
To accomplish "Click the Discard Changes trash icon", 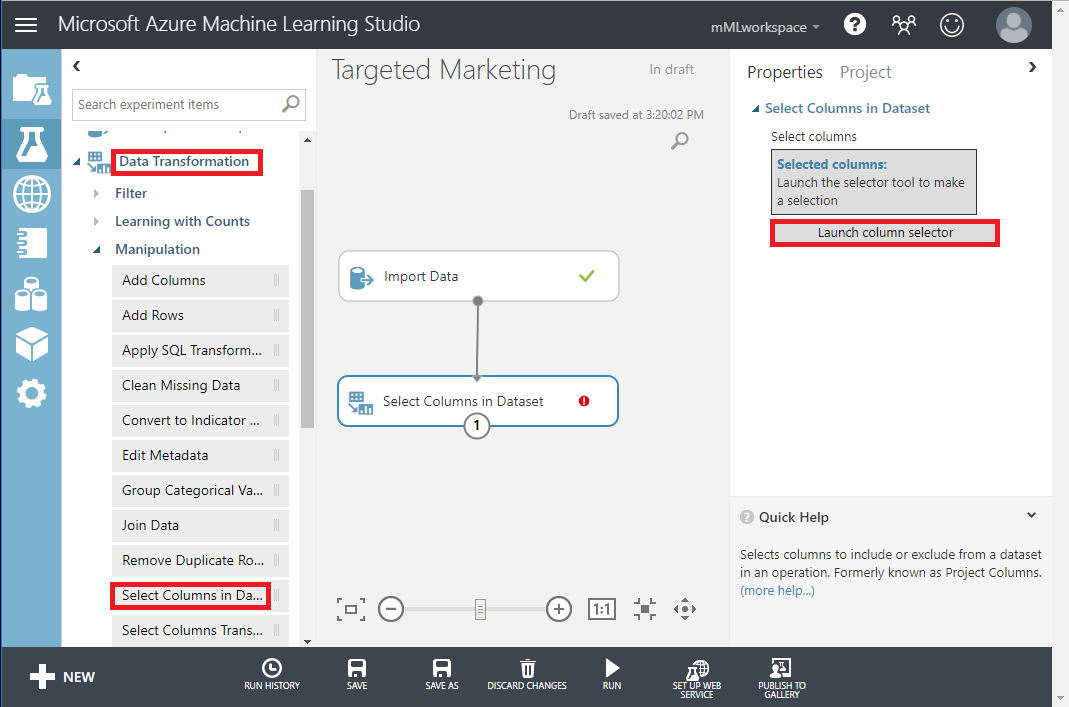I will 527,674.
